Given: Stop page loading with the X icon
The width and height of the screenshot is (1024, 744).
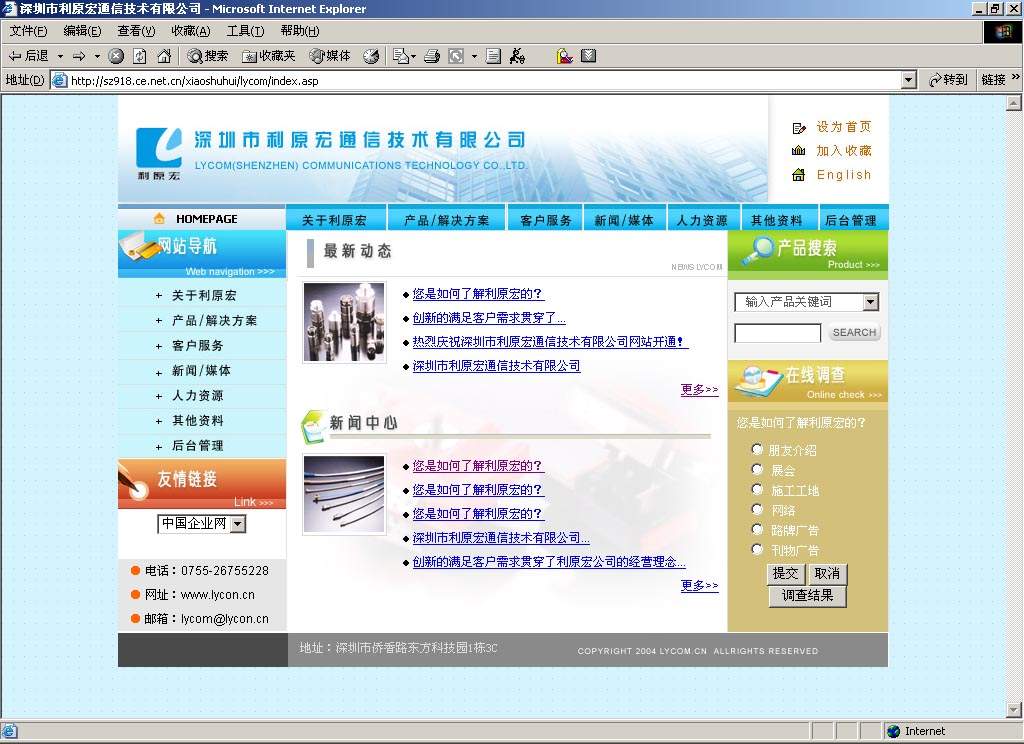Looking at the screenshot, I should [x=116, y=56].
